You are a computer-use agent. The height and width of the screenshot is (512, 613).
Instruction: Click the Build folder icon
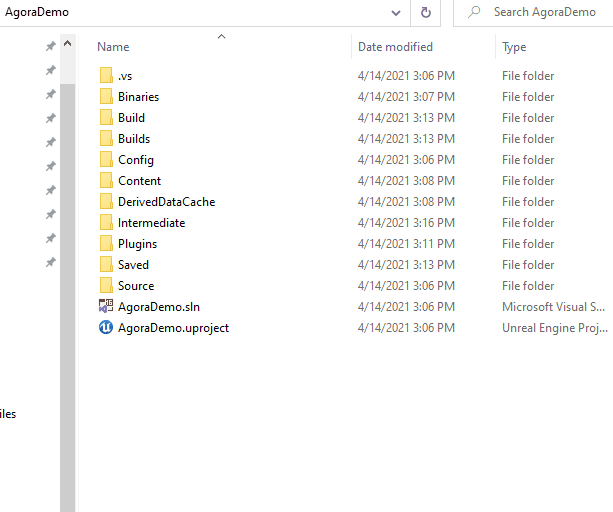(x=106, y=118)
